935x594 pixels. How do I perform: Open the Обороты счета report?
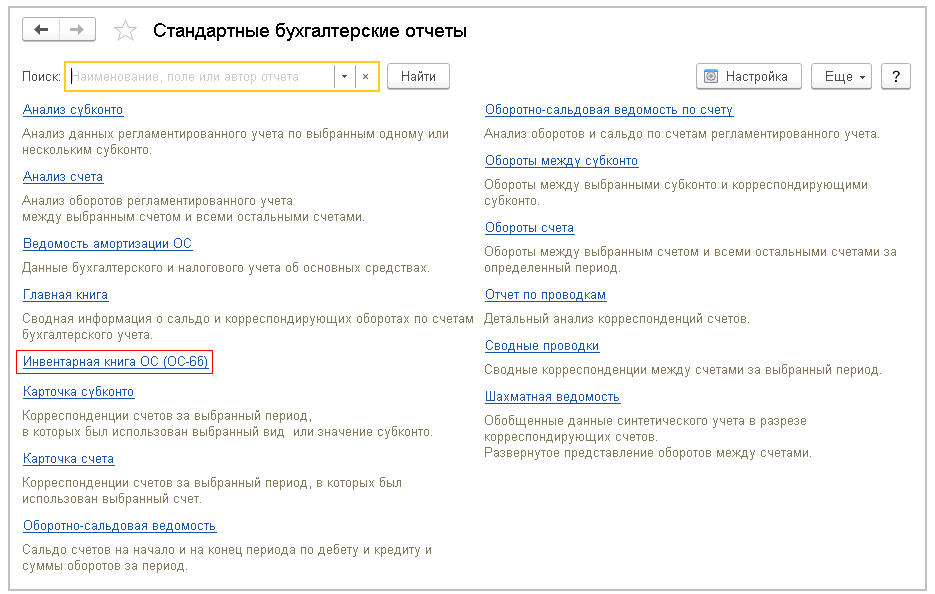click(x=529, y=227)
